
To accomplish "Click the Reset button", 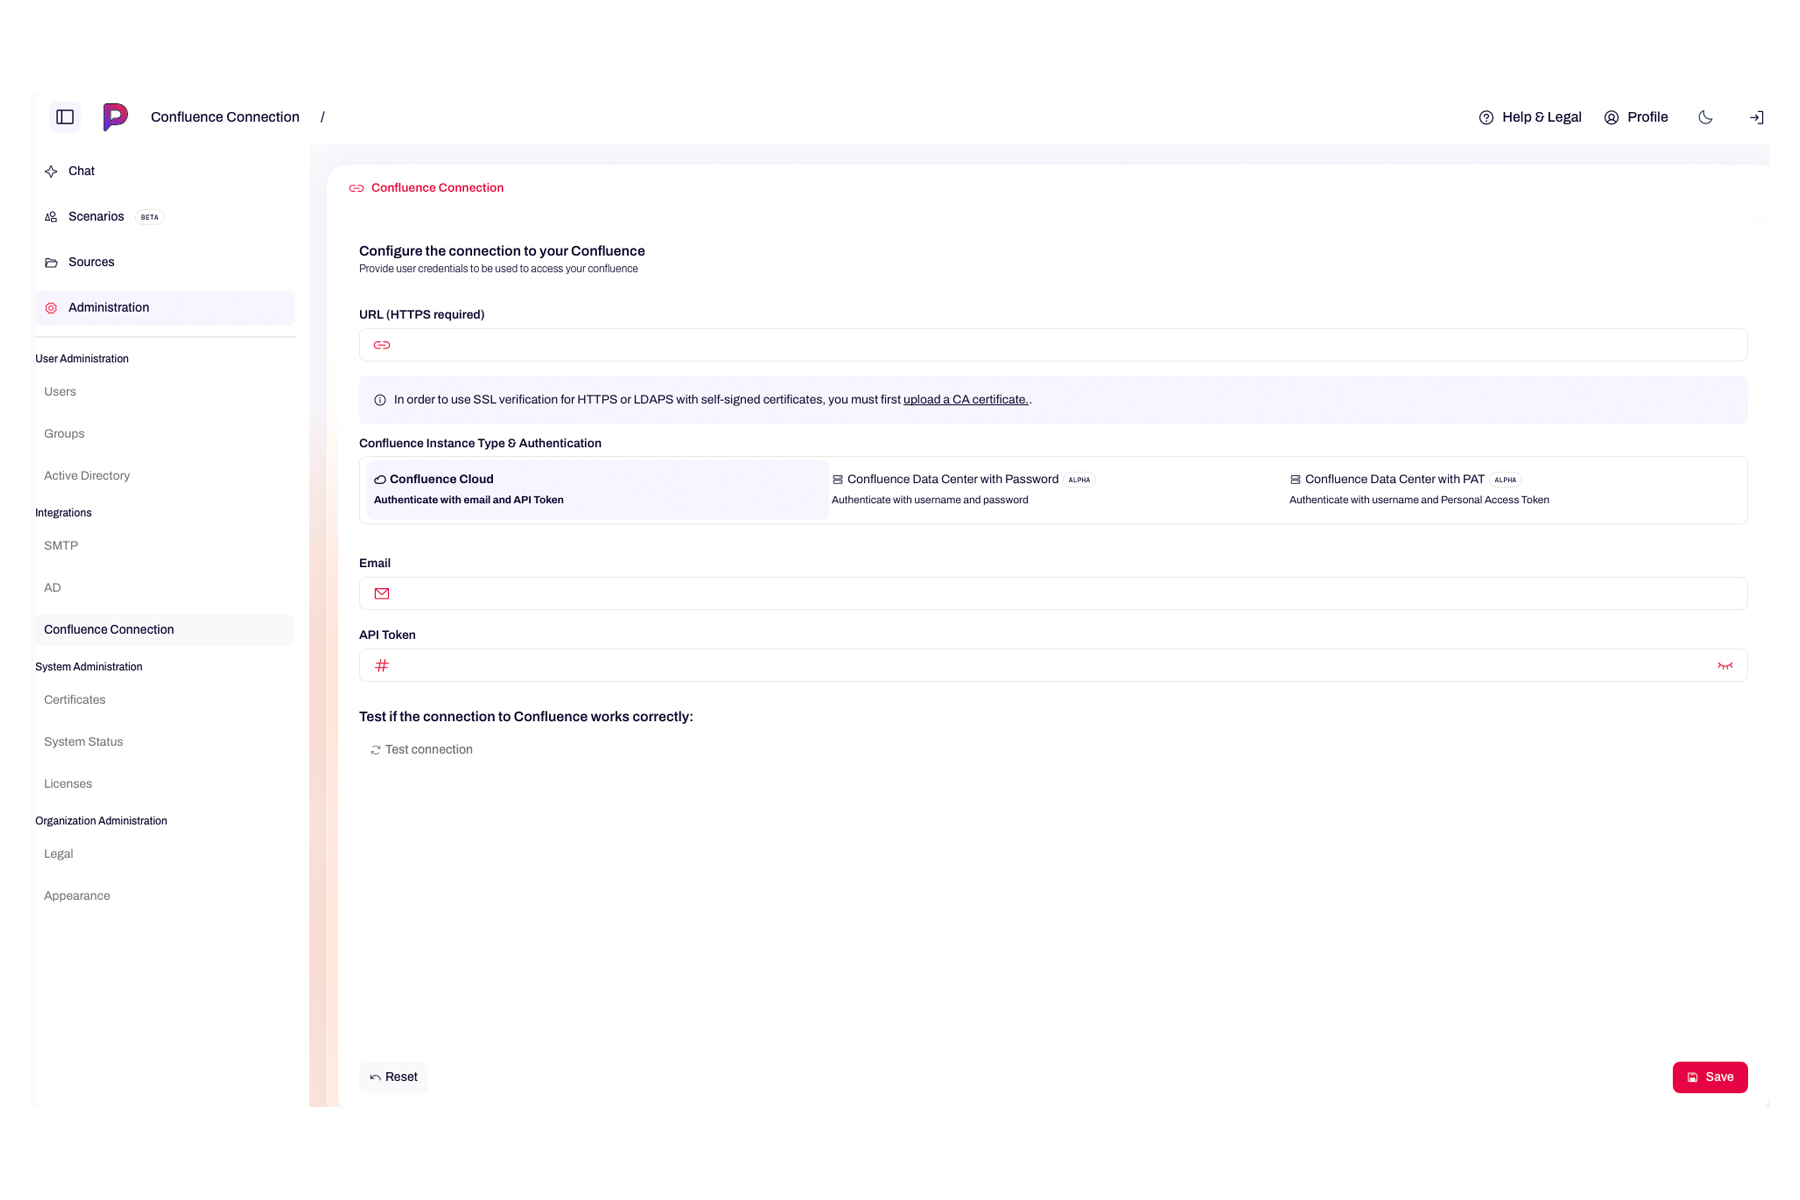I will tap(393, 1077).
